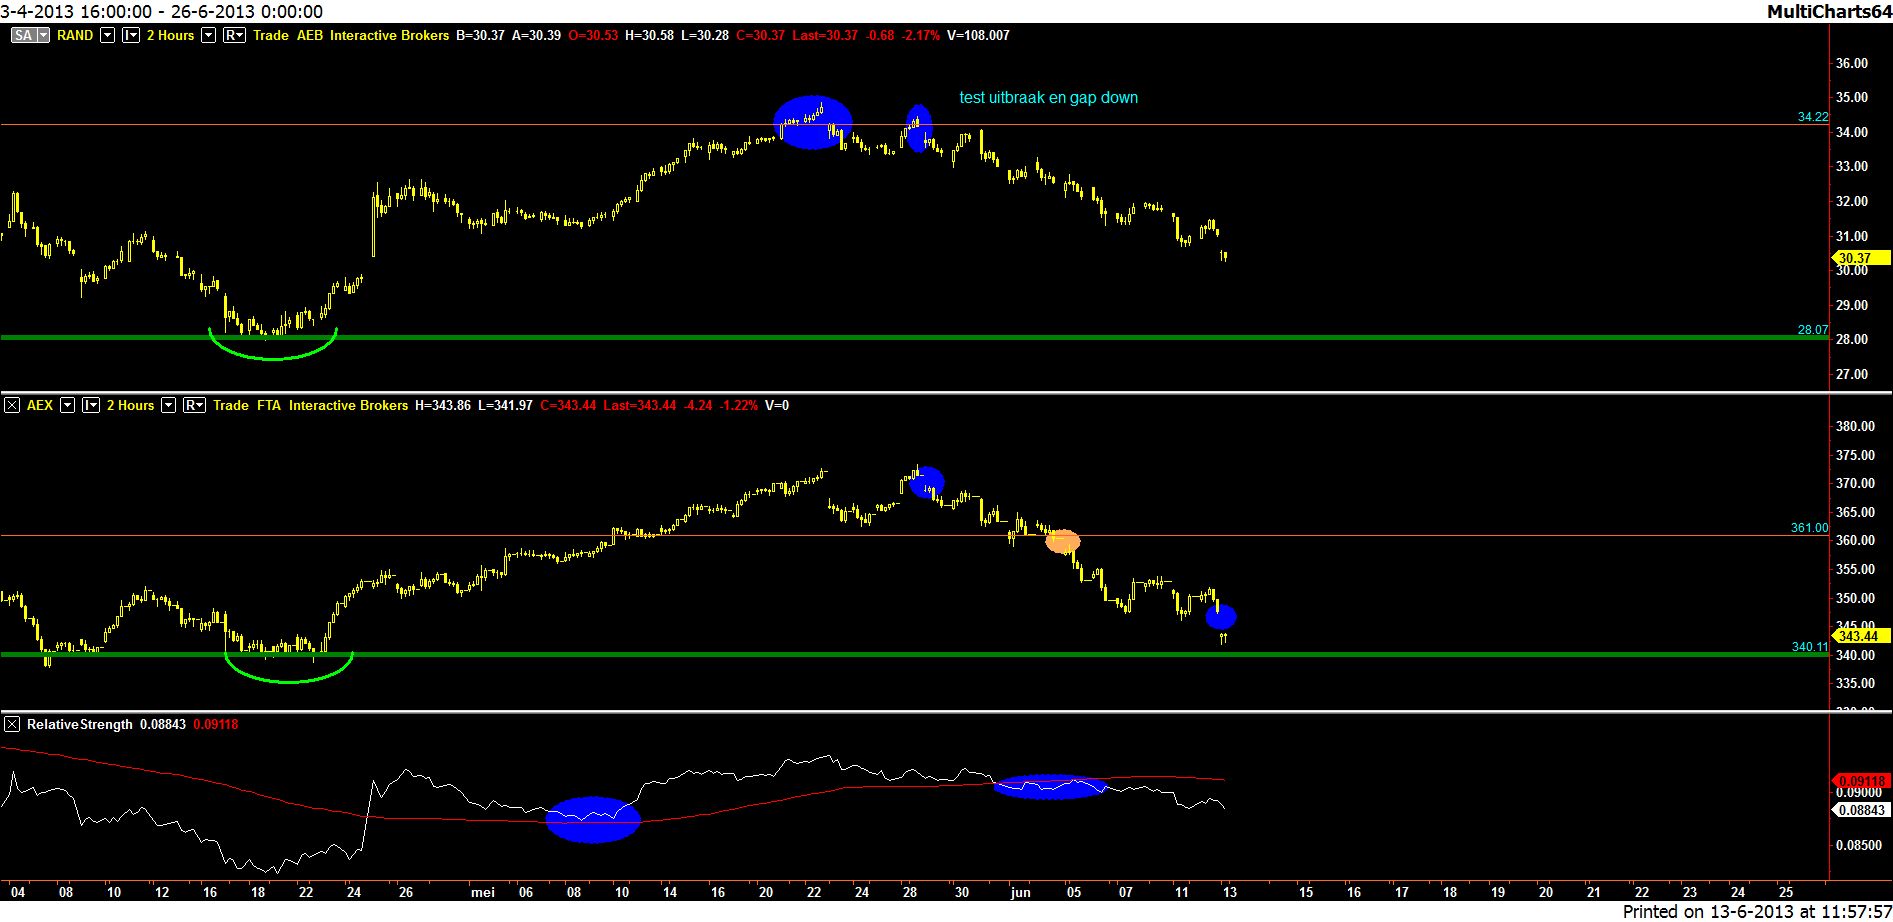Screen dimensions: 1893x922
Task: Click the orange ellipse marker on AEX chart
Action: pyautogui.click(x=1062, y=541)
